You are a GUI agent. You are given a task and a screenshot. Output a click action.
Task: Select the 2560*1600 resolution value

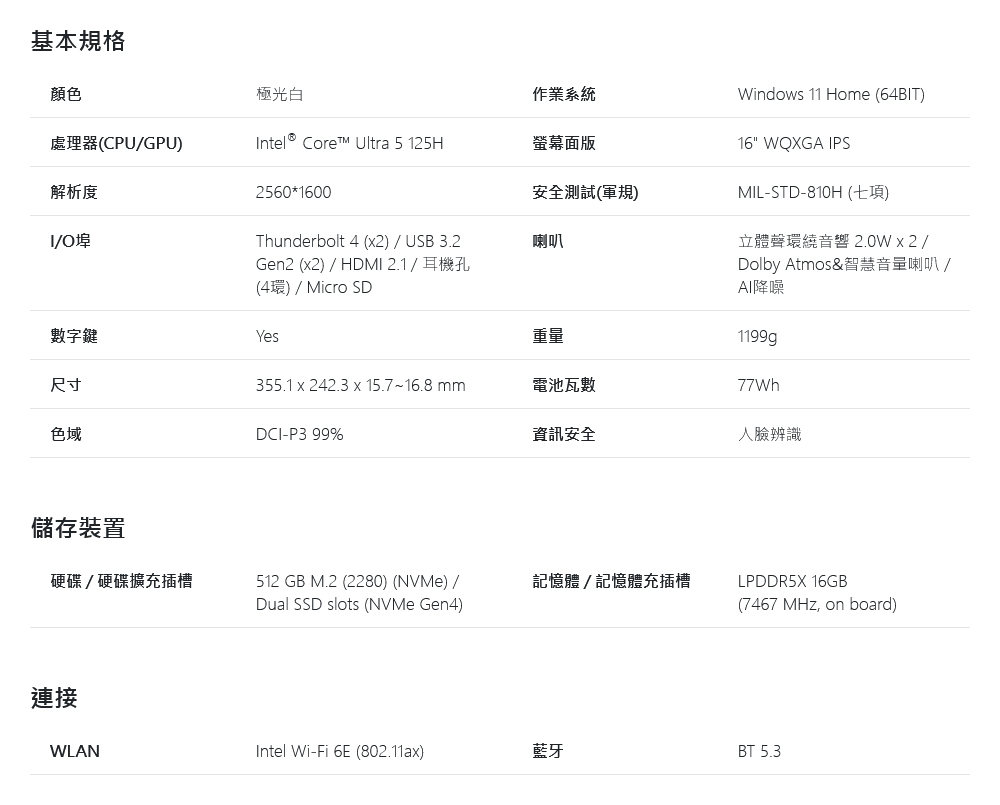tap(293, 192)
